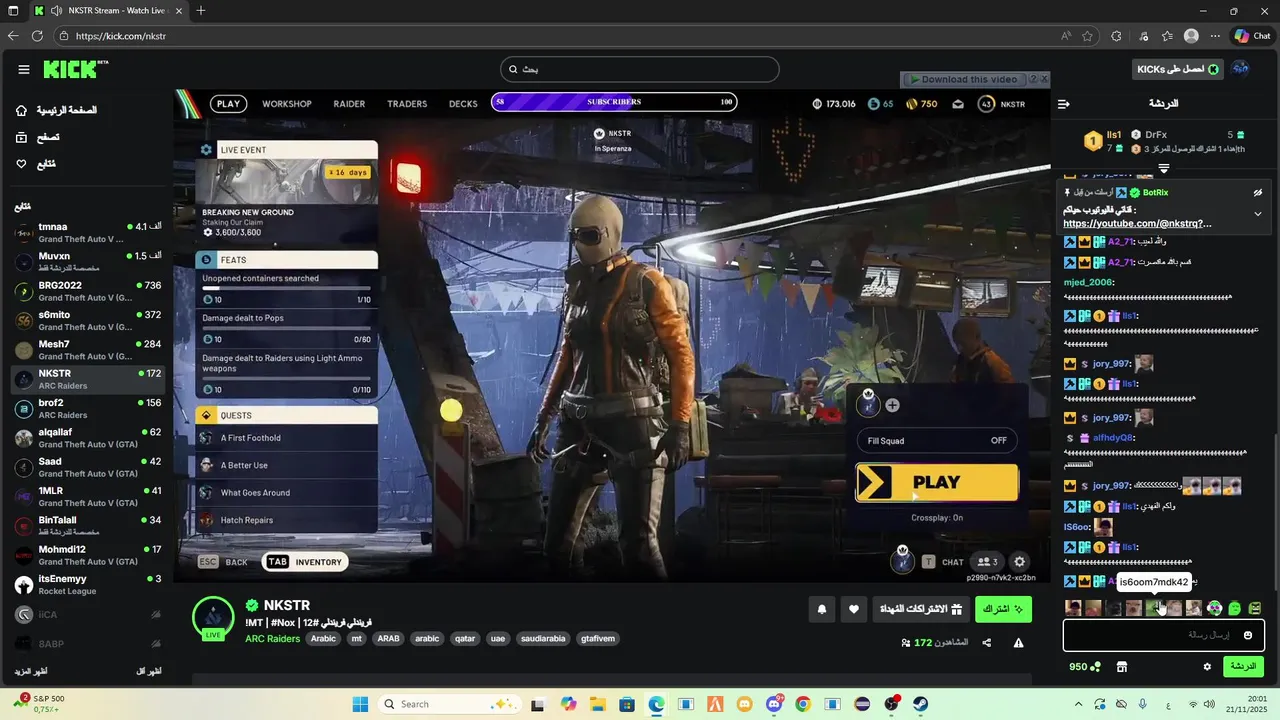Switch to the in-game TRADERS tab
The width and height of the screenshot is (1280, 720).
pyautogui.click(x=407, y=104)
